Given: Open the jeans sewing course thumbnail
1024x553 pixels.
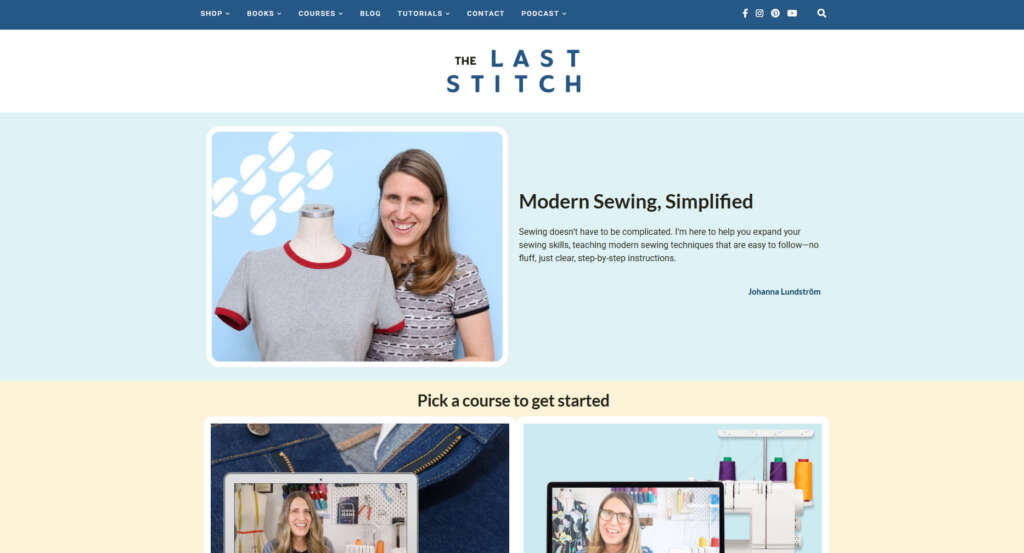Looking at the screenshot, I should point(359,488).
